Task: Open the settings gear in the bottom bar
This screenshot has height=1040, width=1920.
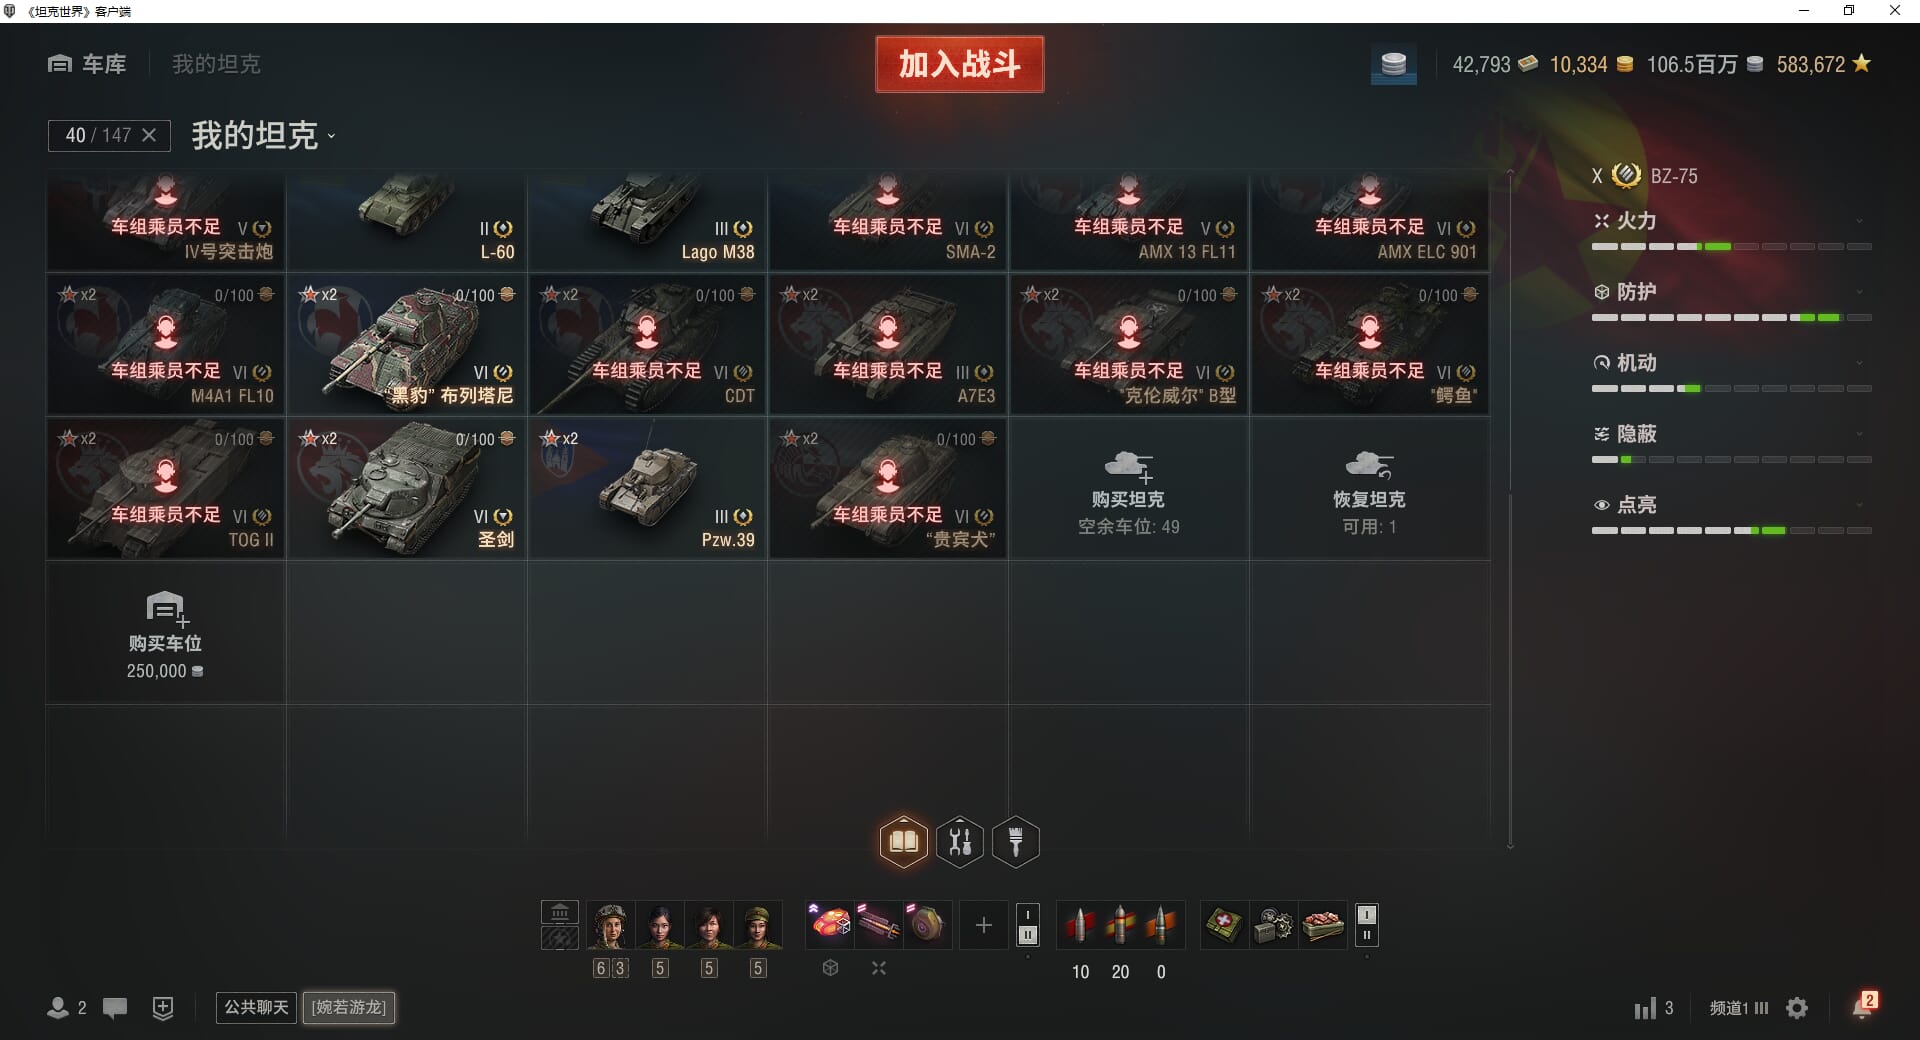Action: [1797, 1008]
